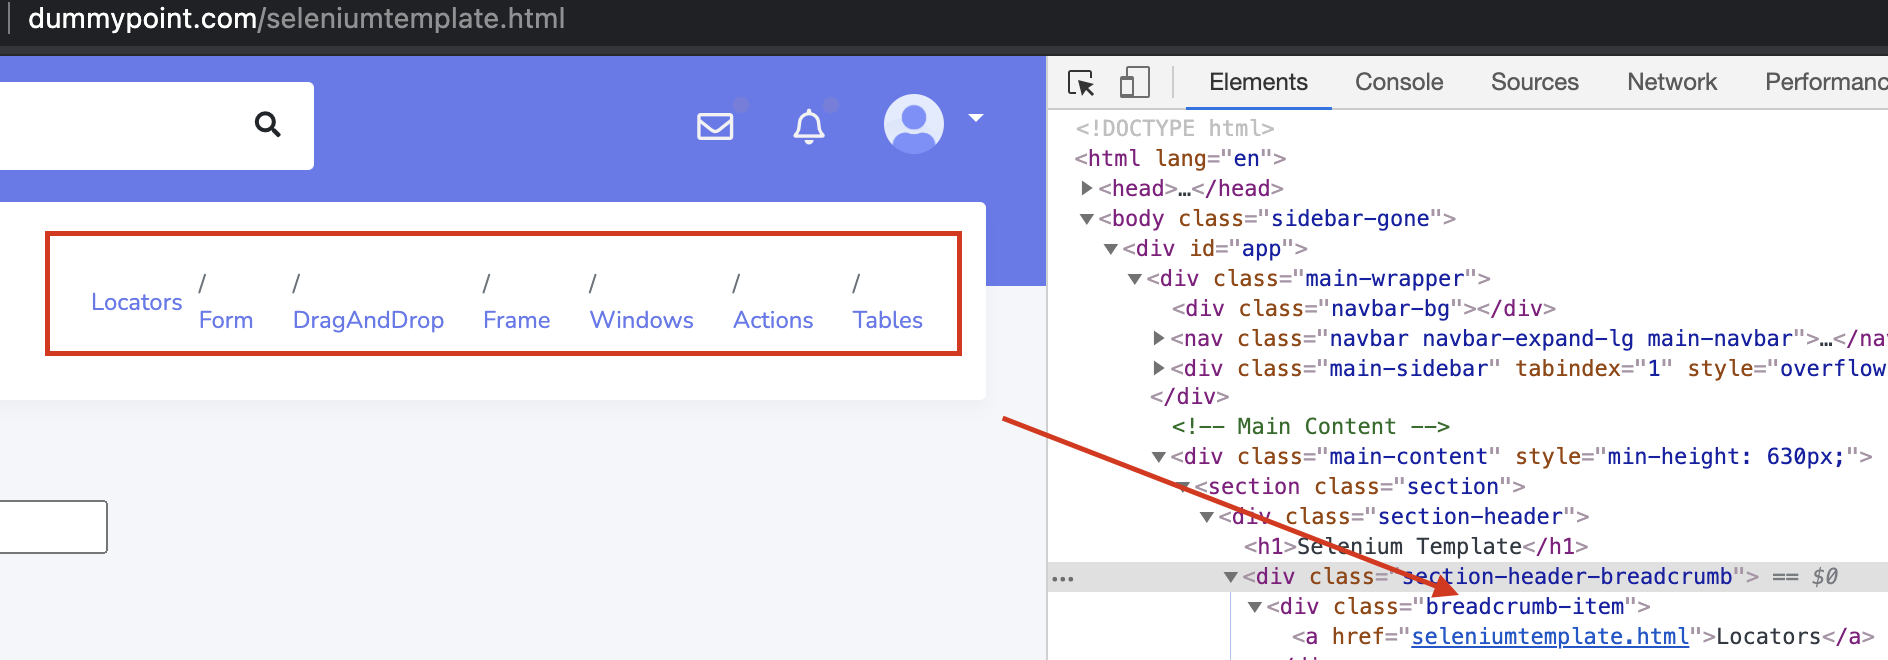Collapse the breadcrumb-item div node

click(x=1255, y=607)
